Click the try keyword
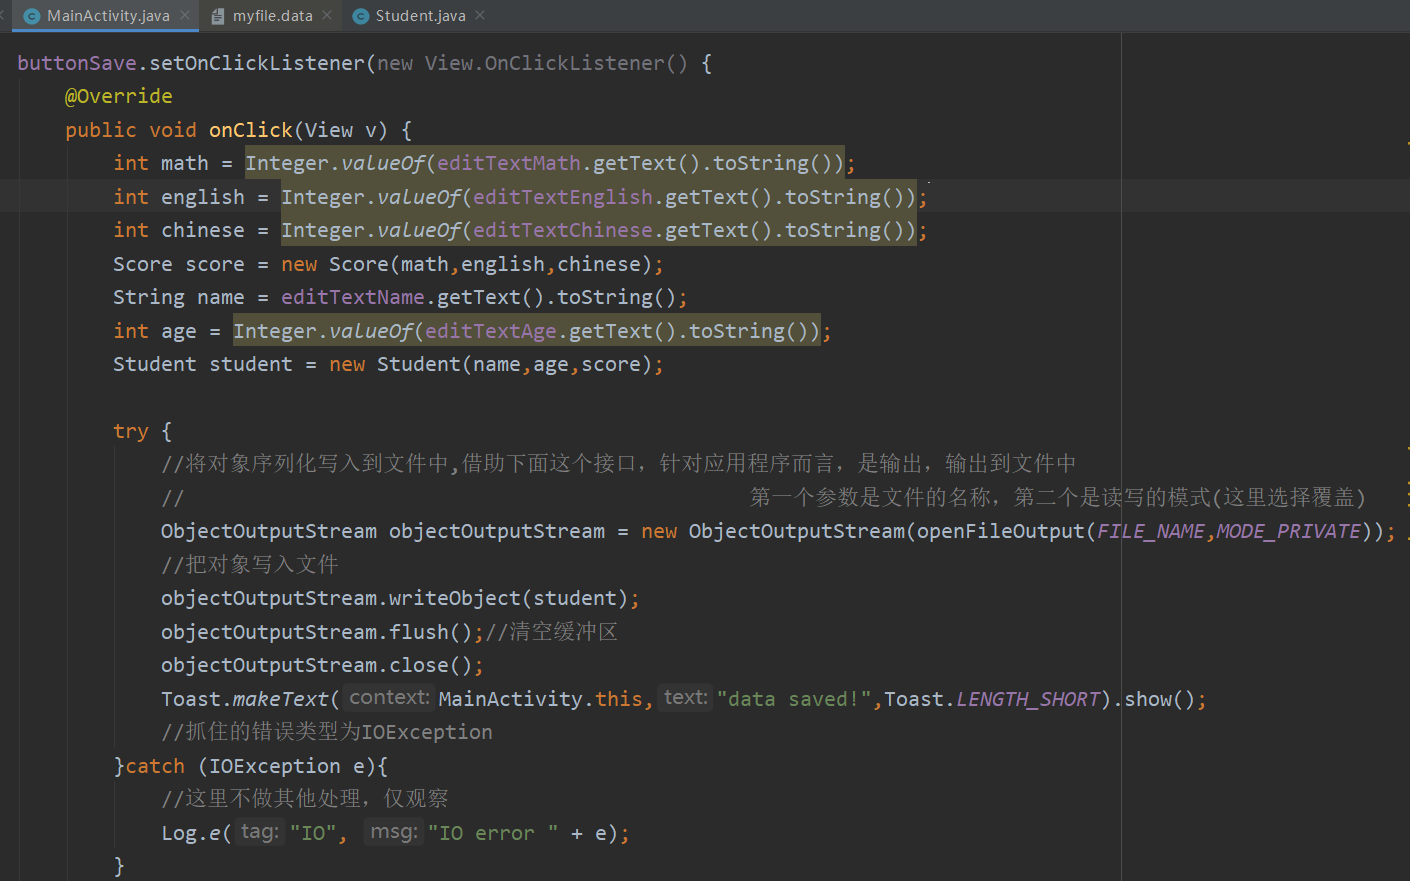 131,431
